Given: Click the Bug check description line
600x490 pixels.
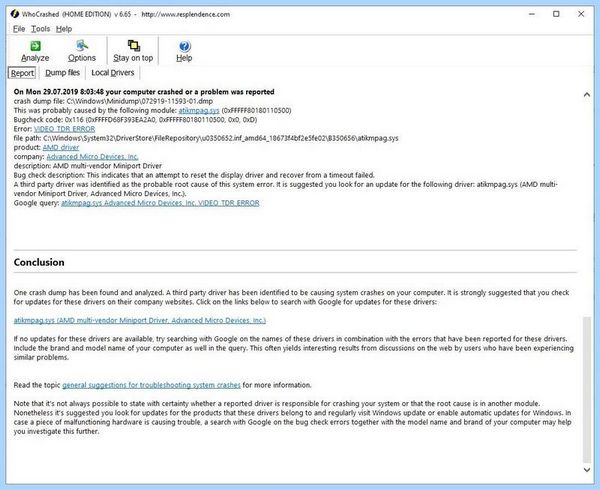Looking at the screenshot, I should (194, 175).
